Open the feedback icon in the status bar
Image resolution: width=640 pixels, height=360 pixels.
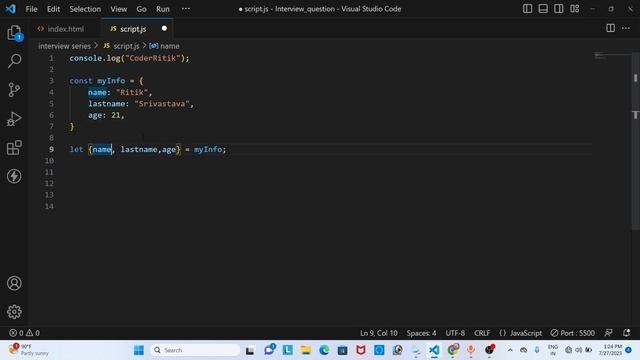(x=609, y=333)
